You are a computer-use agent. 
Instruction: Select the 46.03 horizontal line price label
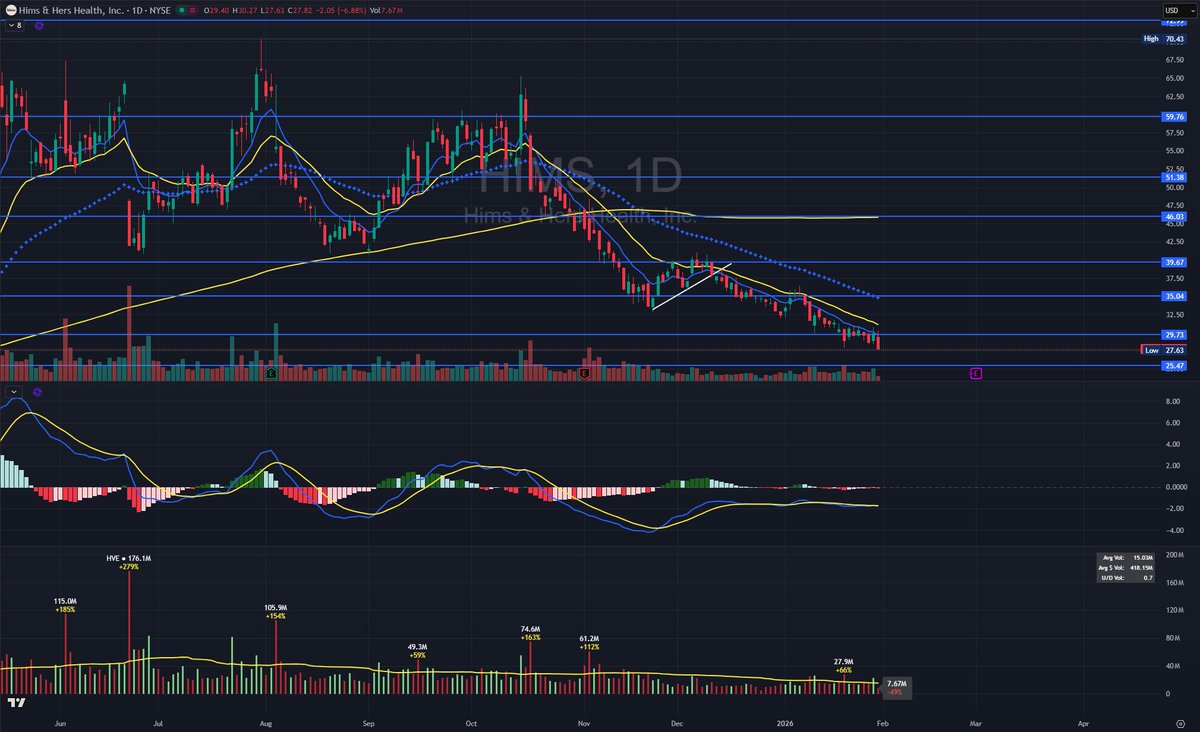[1175, 216]
